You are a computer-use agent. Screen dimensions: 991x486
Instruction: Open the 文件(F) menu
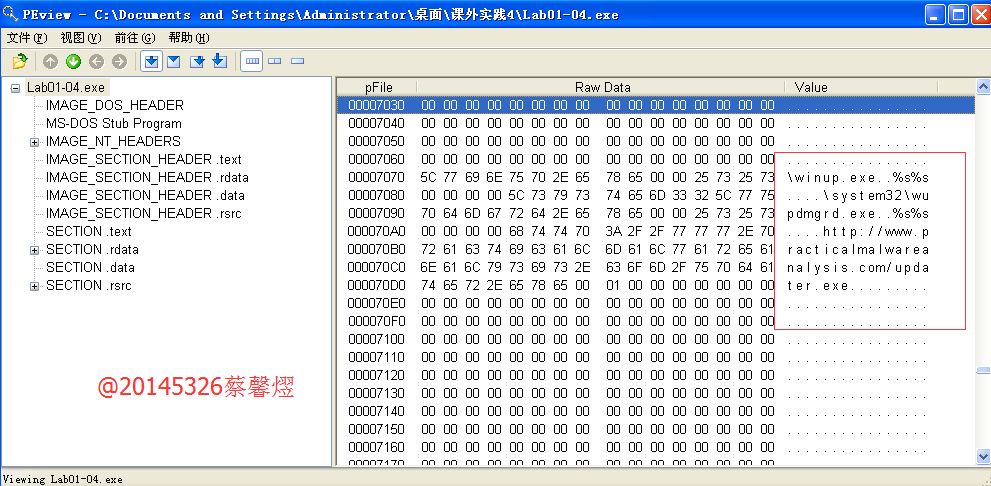(27, 38)
